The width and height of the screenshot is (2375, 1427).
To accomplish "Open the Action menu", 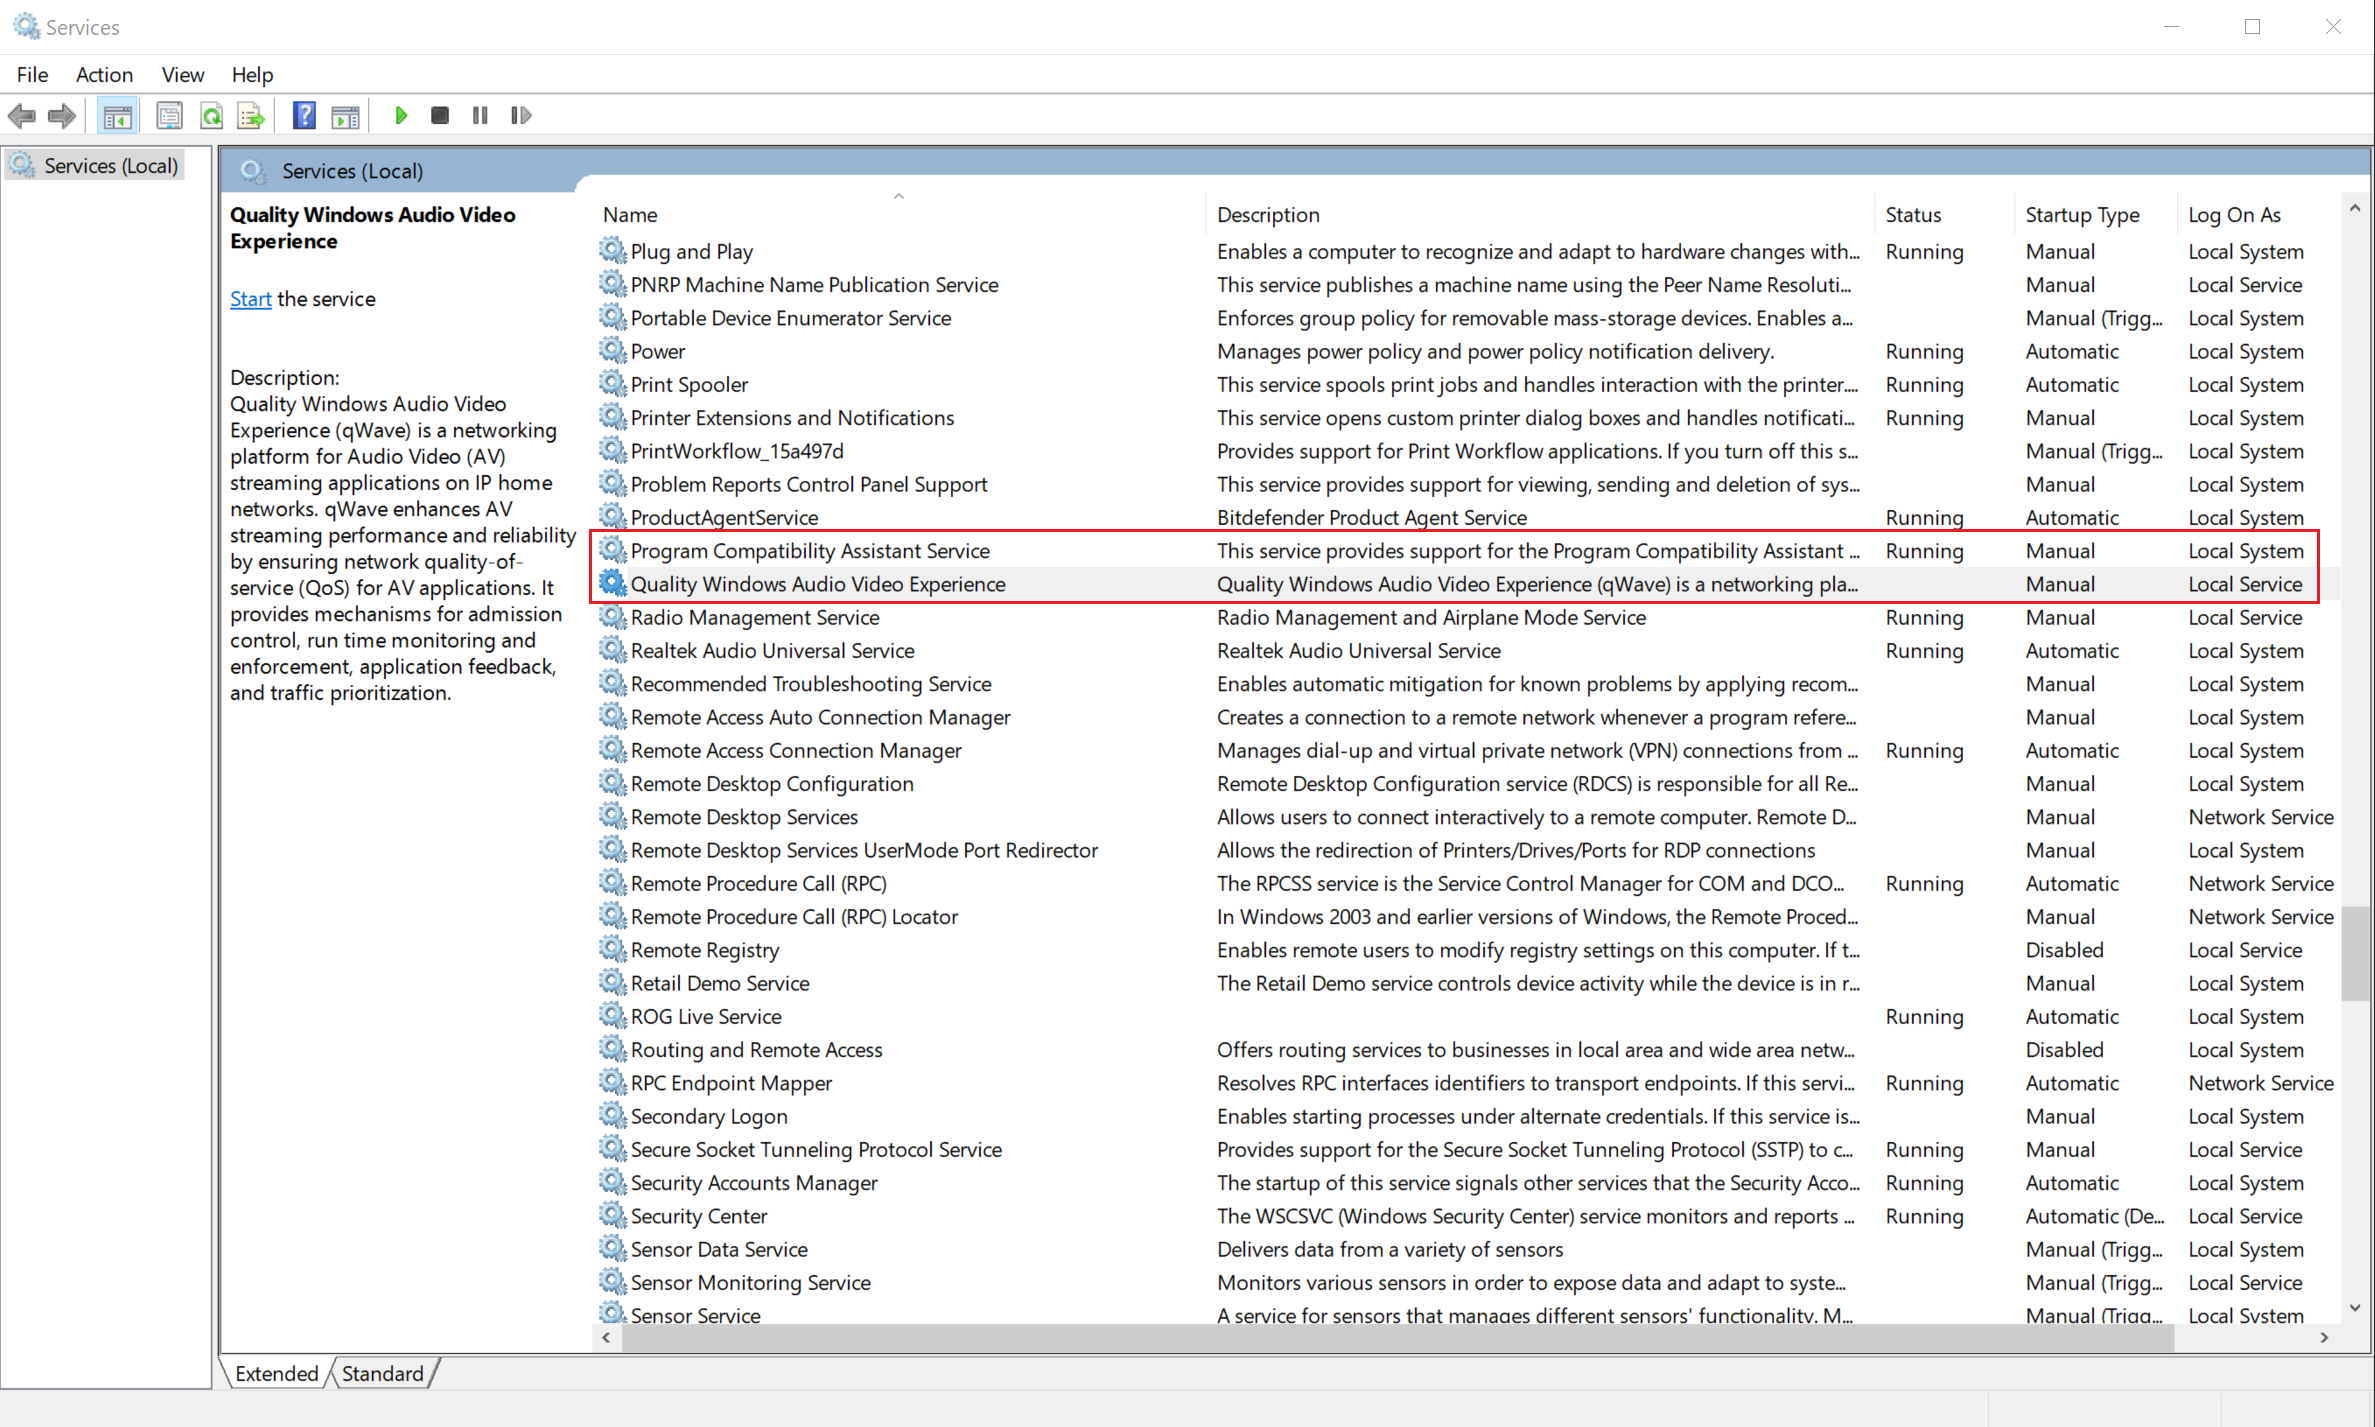I will [x=104, y=75].
